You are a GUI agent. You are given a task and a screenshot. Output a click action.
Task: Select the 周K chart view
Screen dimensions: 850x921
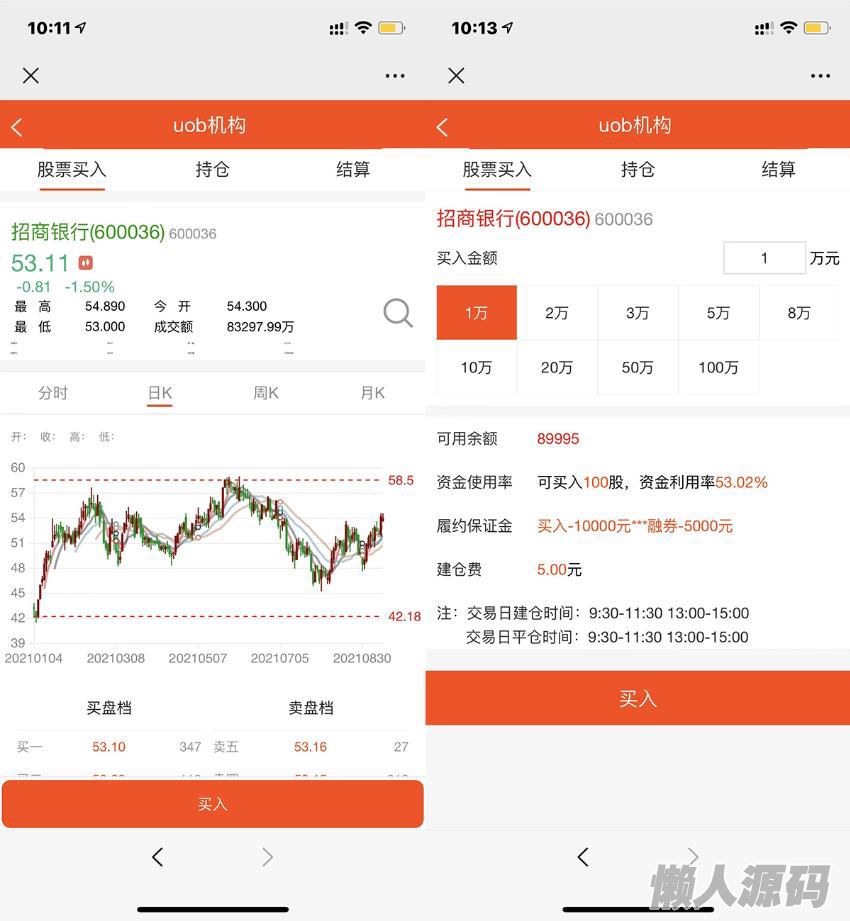coord(266,393)
